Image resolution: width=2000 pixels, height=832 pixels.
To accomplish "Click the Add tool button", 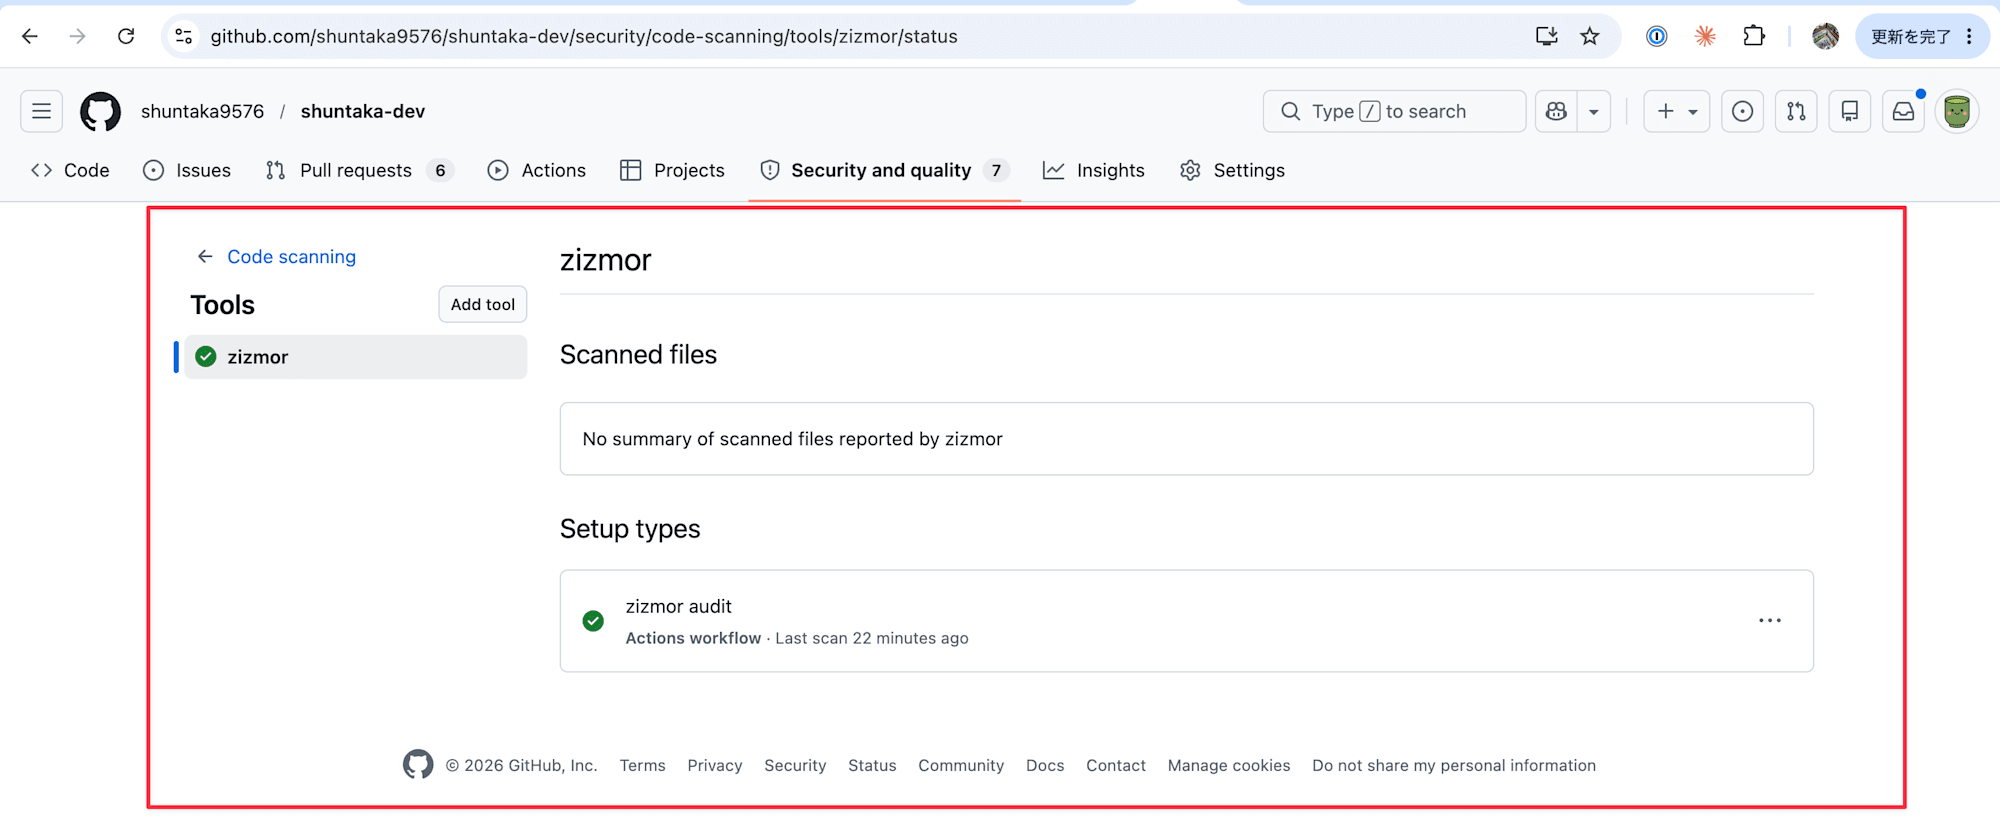I will click(483, 304).
